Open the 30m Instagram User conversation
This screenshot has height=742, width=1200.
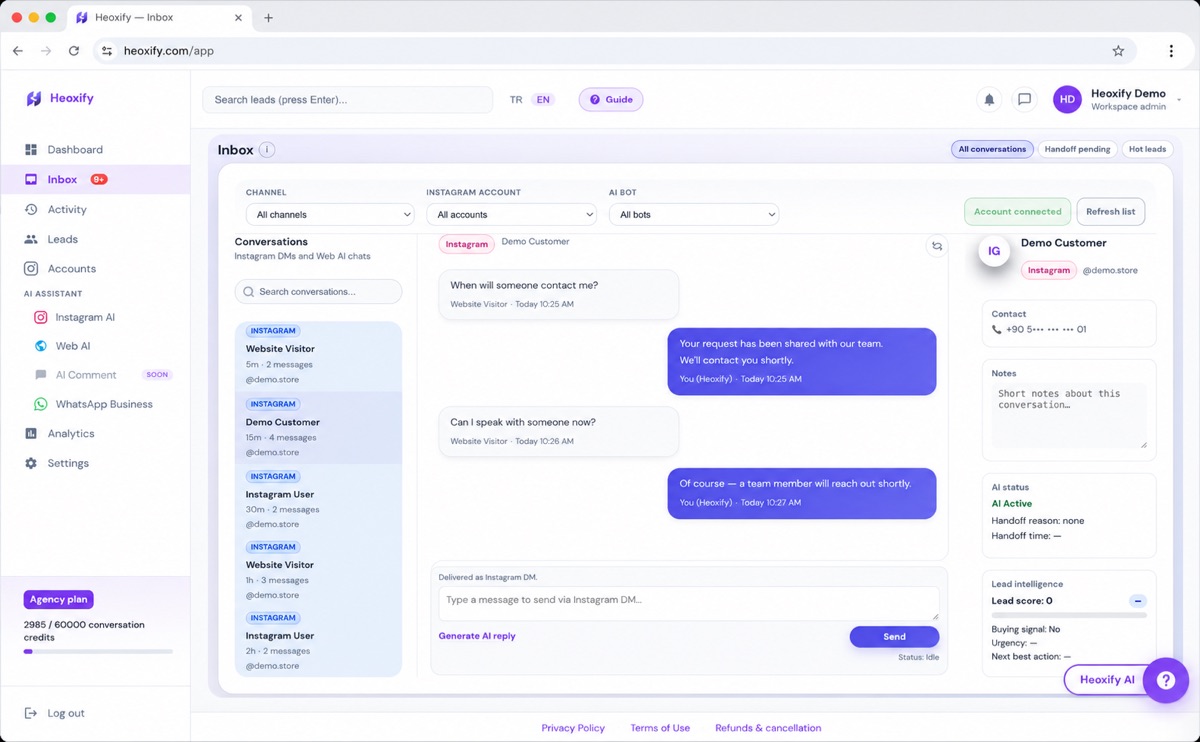coord(318,501)
